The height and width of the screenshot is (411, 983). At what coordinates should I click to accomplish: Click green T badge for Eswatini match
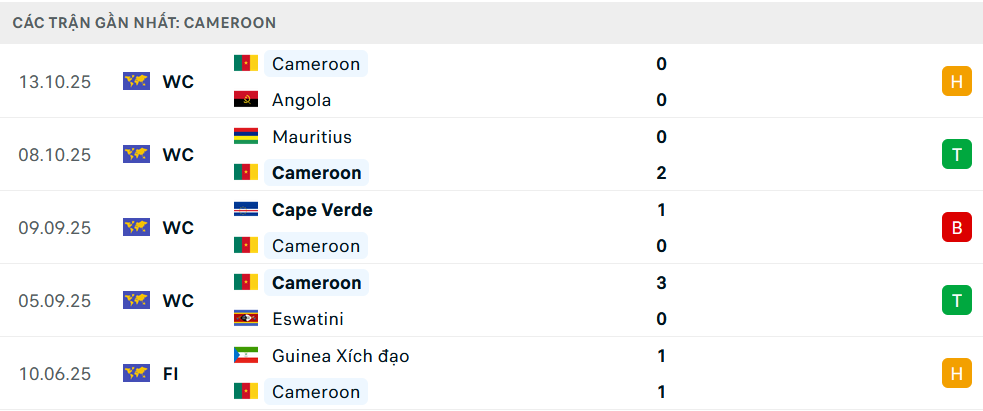pos(956,300)
